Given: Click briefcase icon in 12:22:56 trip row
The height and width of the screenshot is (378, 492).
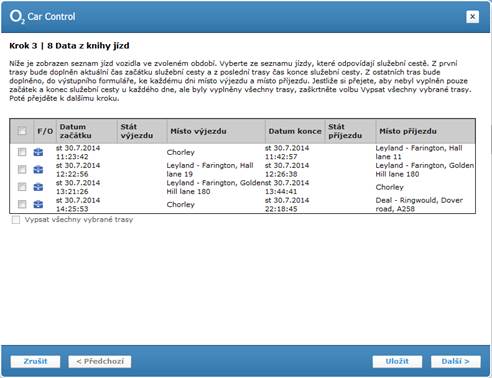Looking at the screenshot, I should [38, 170].
